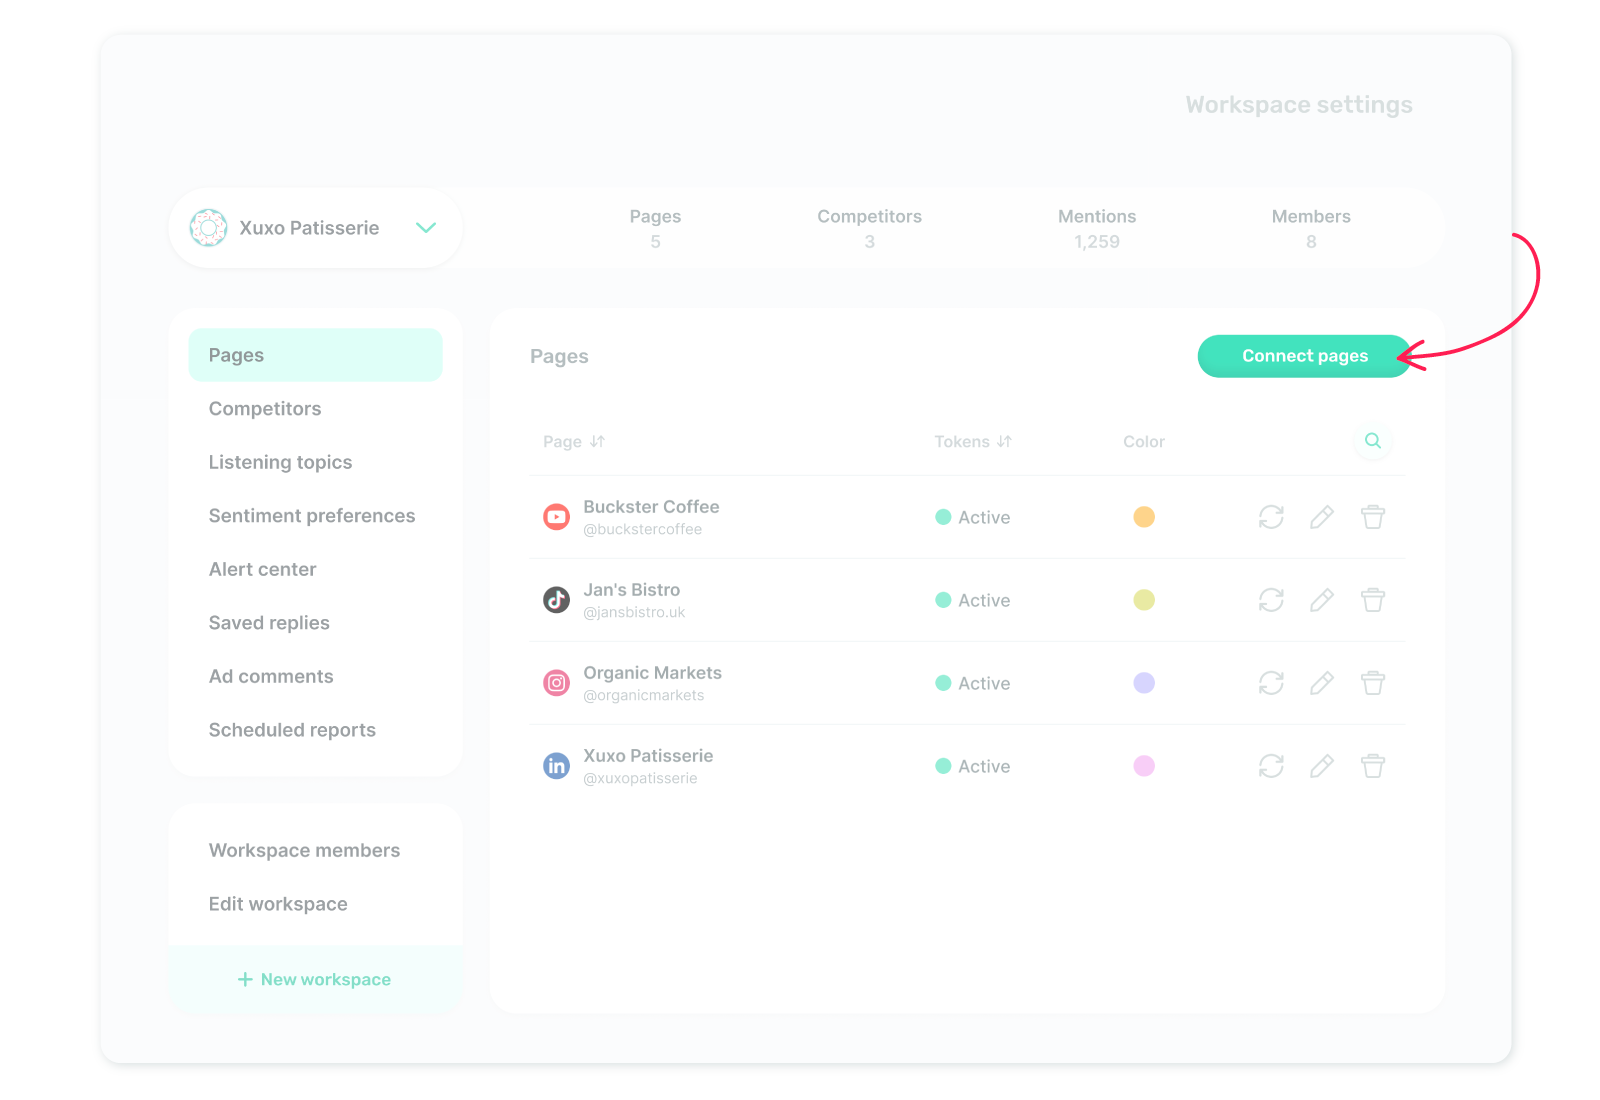The width and height of the screenshot is (1600, 1100).
Task: Click the Mentions 1,259 stat
Action: coord(1097,228)
